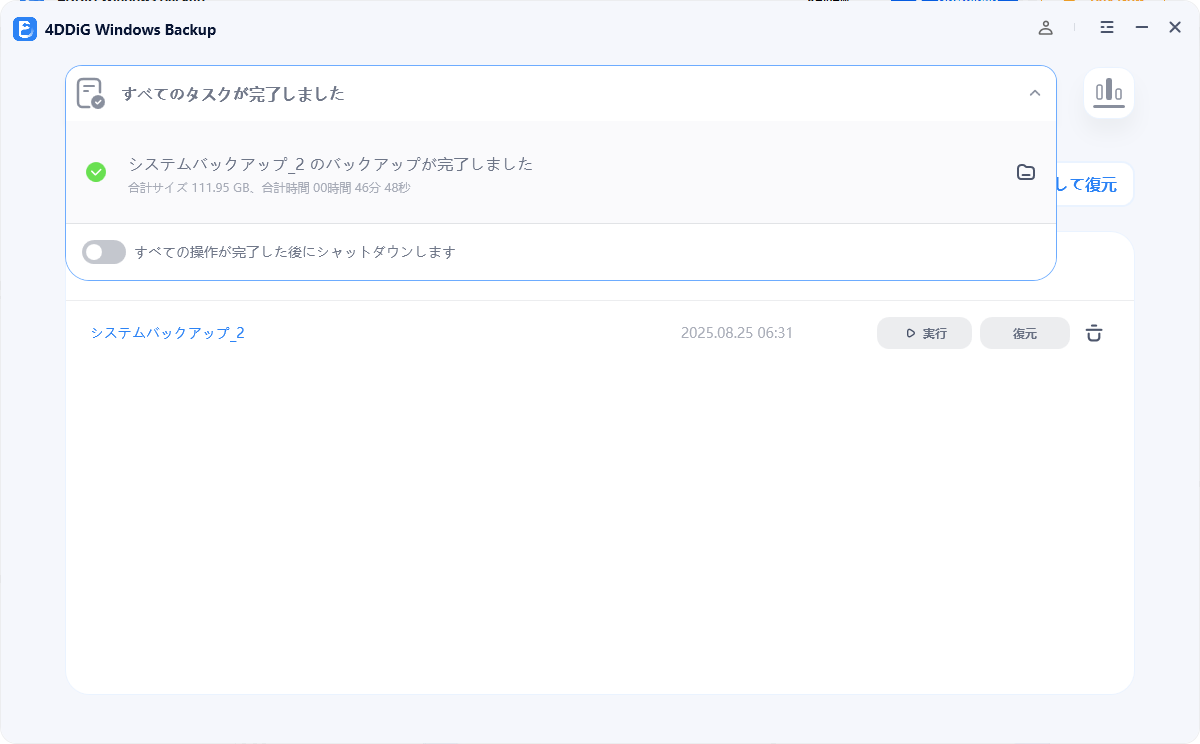Click the green success checkmark icon

(x=96, y=172)
